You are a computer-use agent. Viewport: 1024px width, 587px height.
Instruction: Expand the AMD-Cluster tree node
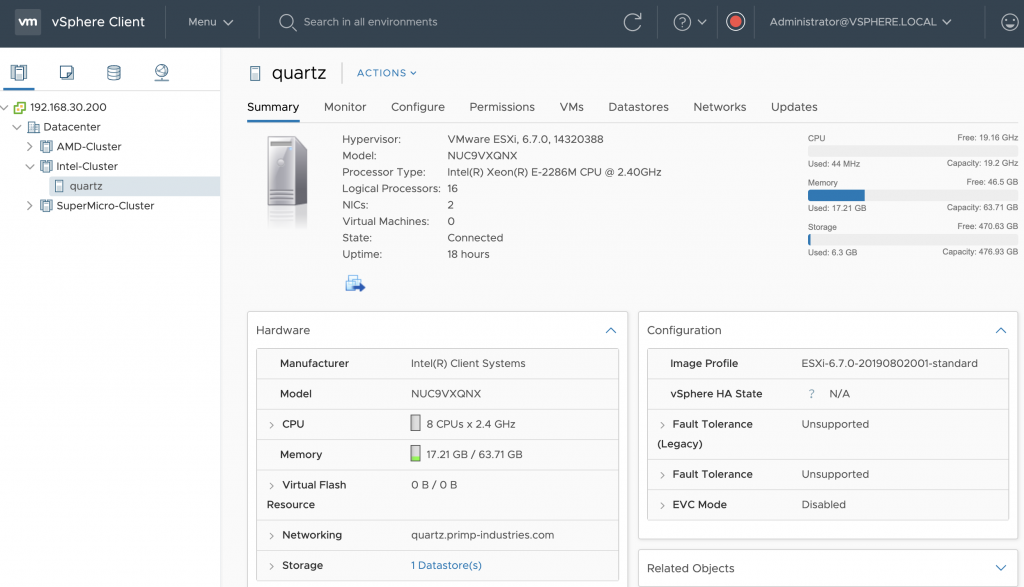pyautogui.click(x=29, y=146)
